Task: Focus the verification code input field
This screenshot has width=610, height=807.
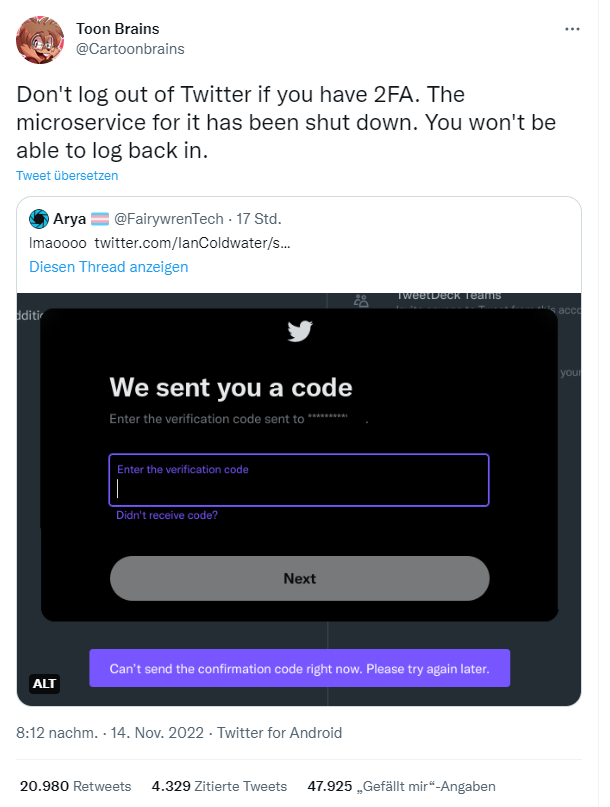Action: tap(299, 487)
